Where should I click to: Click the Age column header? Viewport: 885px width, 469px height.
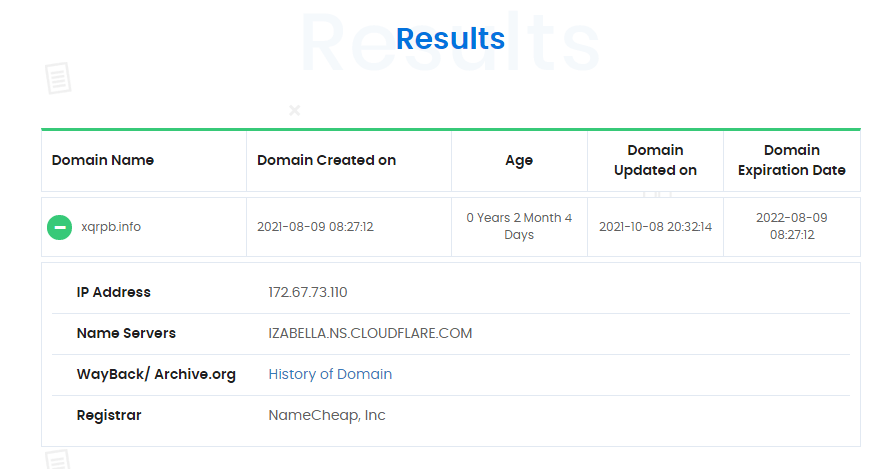[519, 161]
